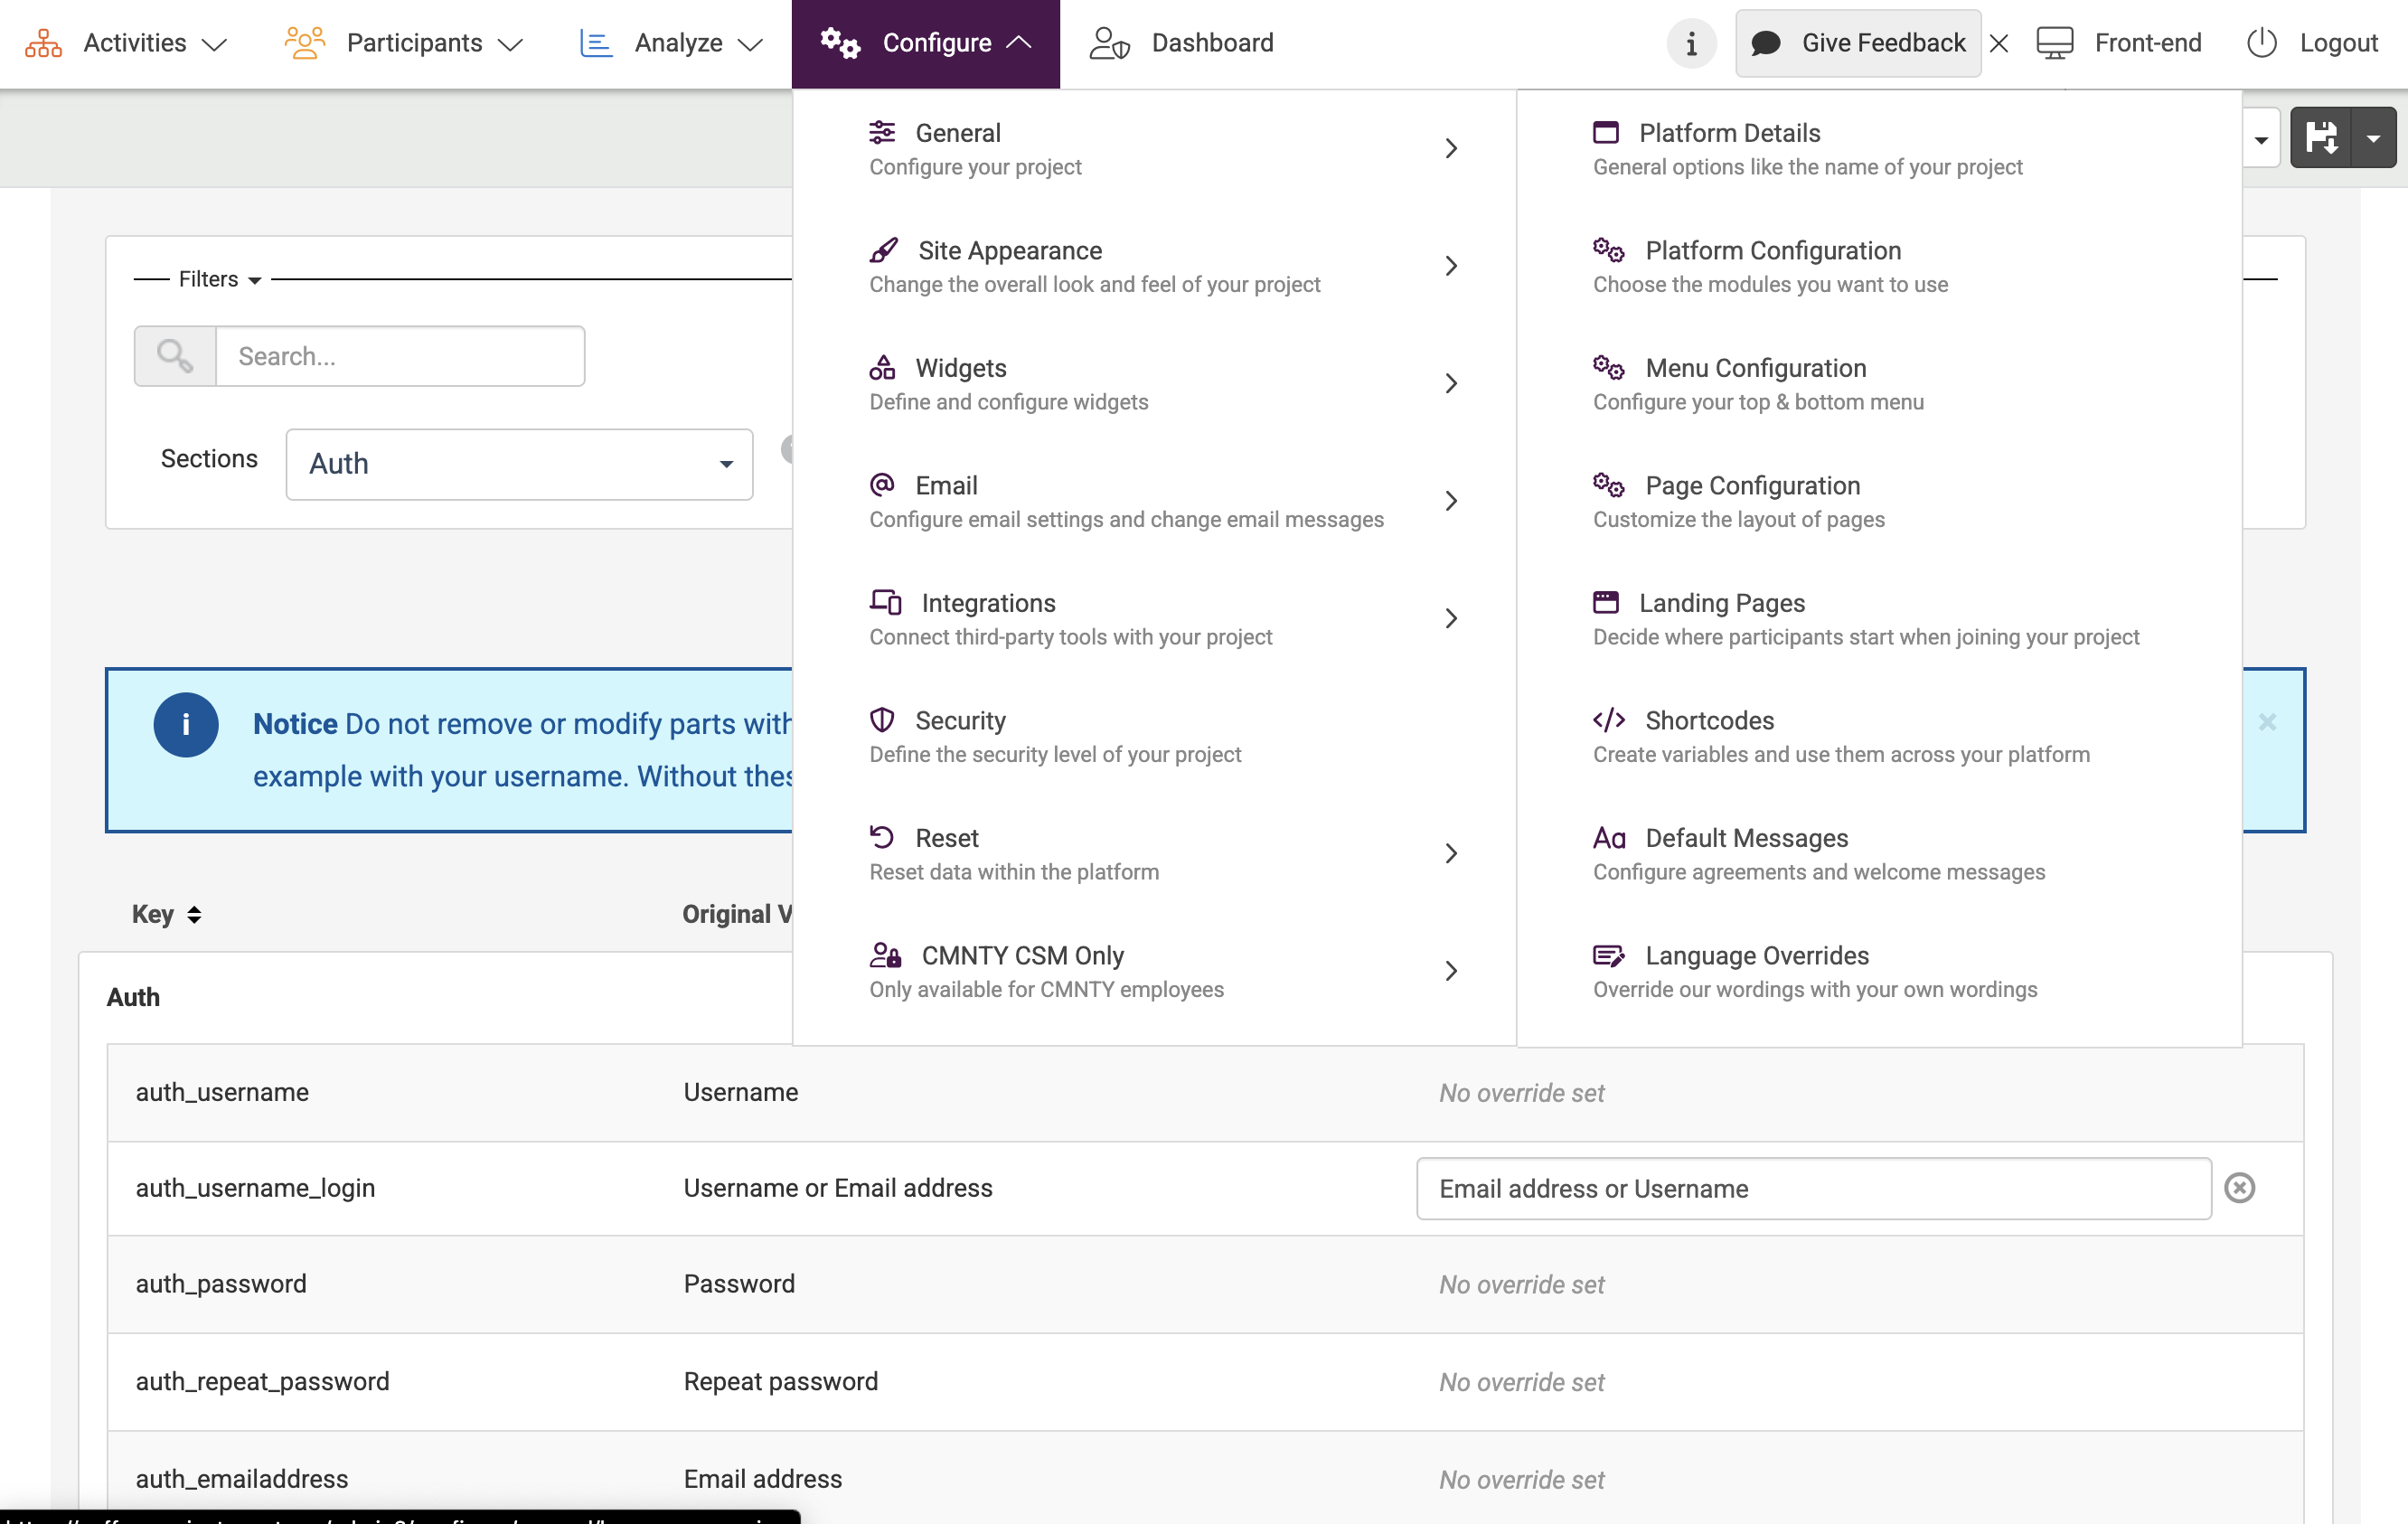
Task: Click the save icon button
Action: 2320,138
